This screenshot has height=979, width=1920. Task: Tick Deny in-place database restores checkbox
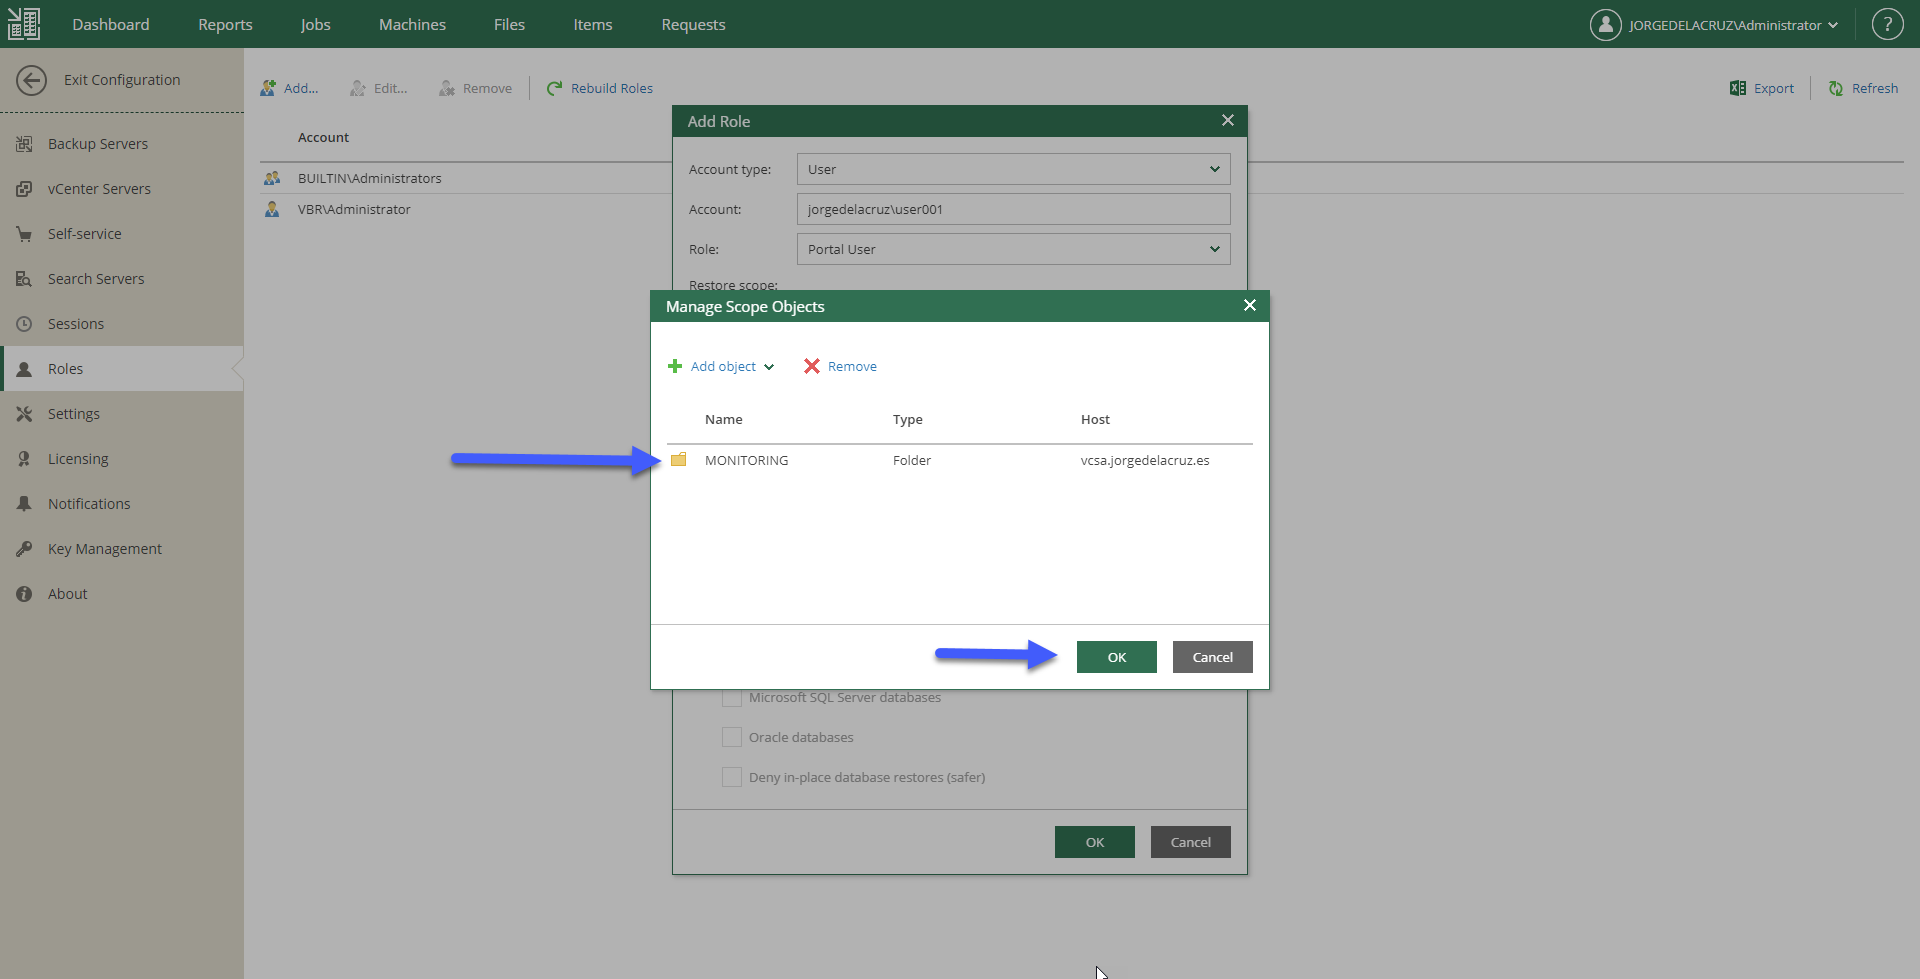732,777
